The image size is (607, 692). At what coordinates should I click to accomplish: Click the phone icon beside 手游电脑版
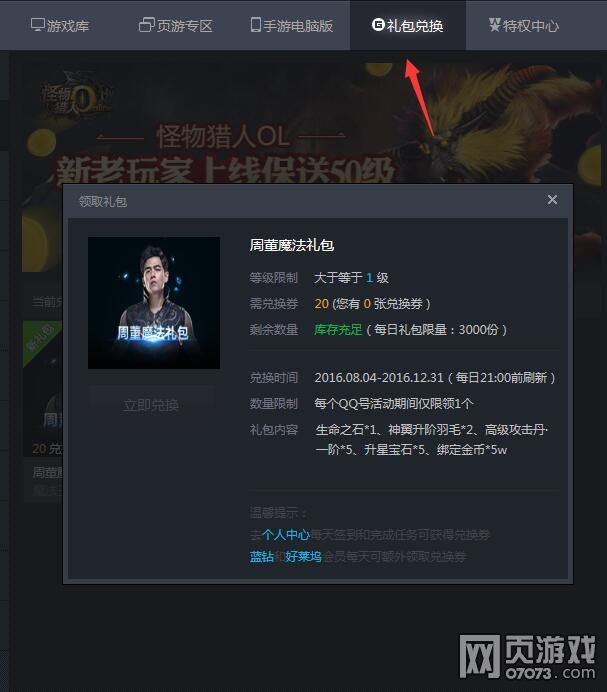pos(256,25)
